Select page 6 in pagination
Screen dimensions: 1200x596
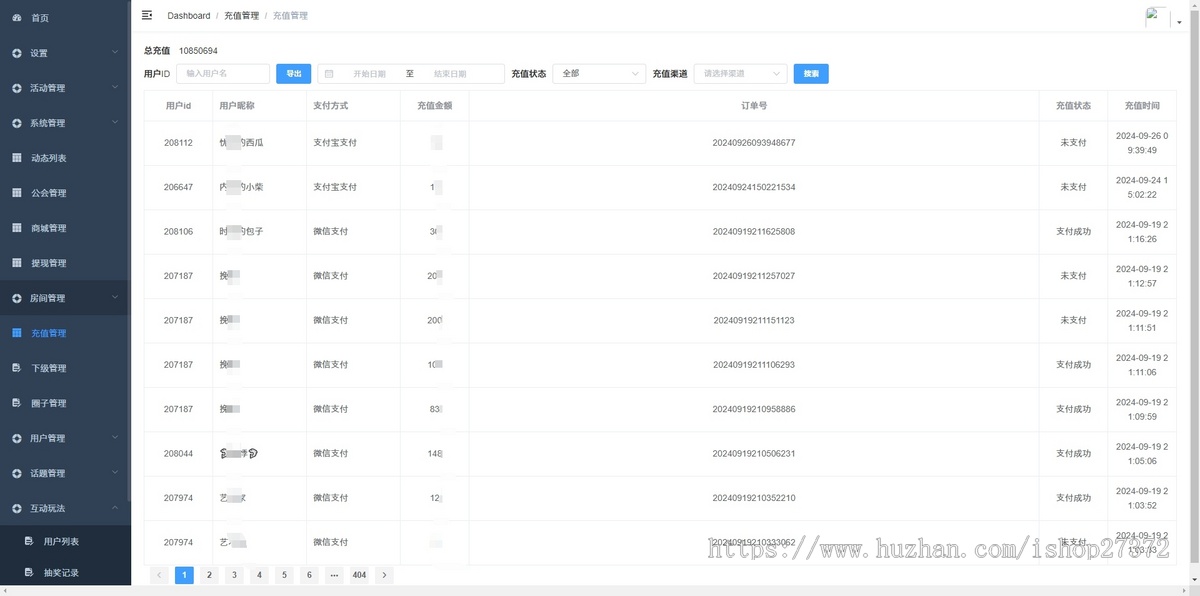point(309,575)
